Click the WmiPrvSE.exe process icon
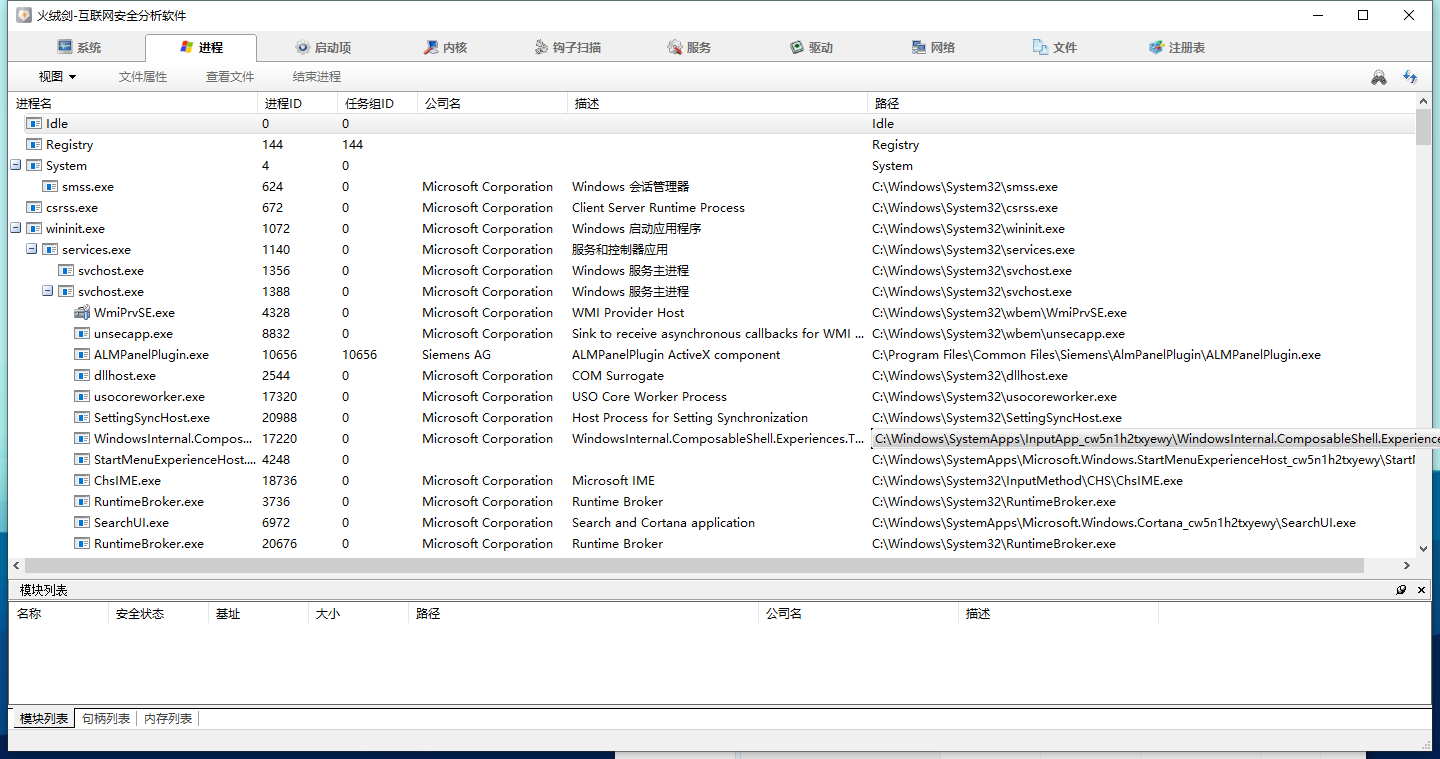The width and height of the screenshot is (1440, 759). [82, 313]
